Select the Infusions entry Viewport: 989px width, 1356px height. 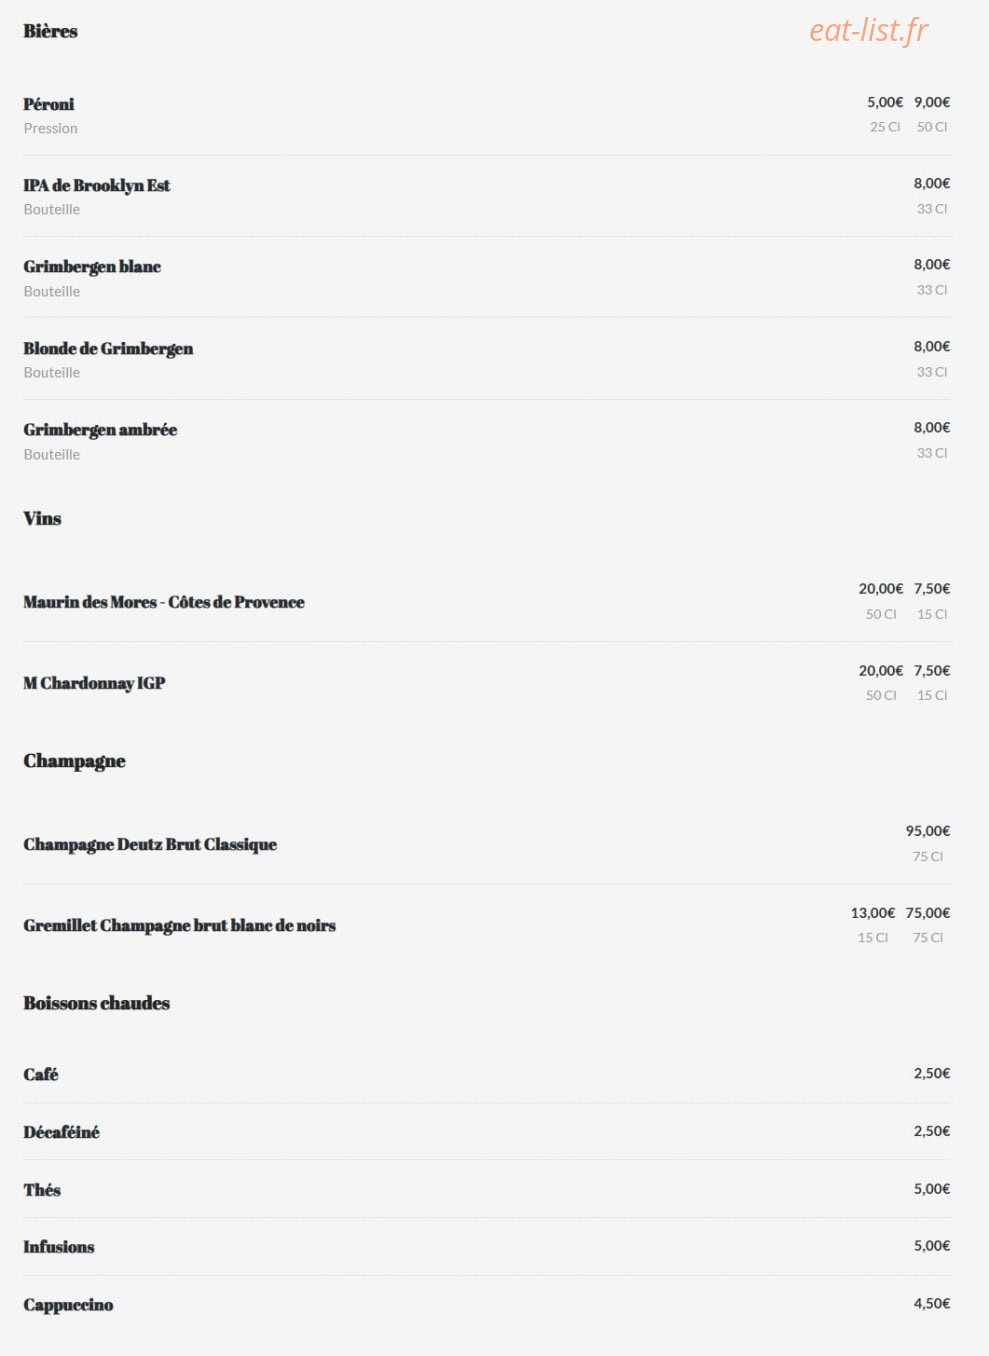click(x=59, y=1247)
